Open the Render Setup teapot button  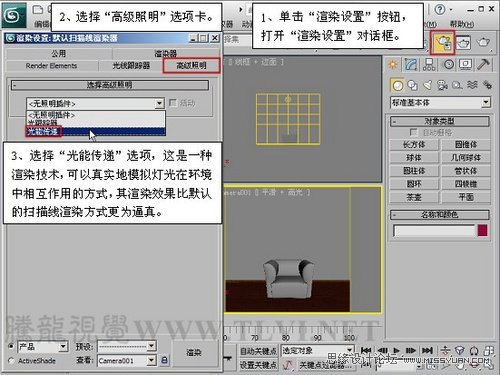click(x=443, y=42)
